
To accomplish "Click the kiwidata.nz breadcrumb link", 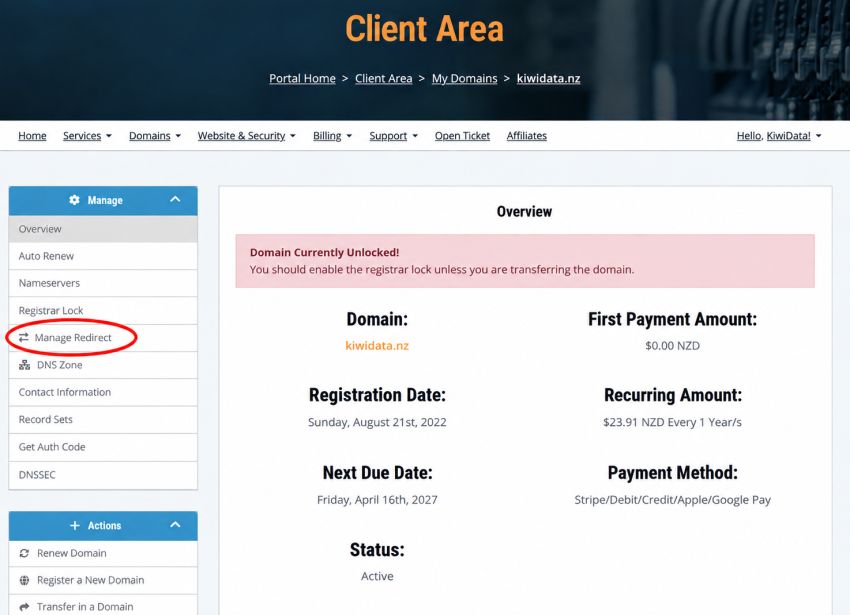I will (x=548, y=79).
